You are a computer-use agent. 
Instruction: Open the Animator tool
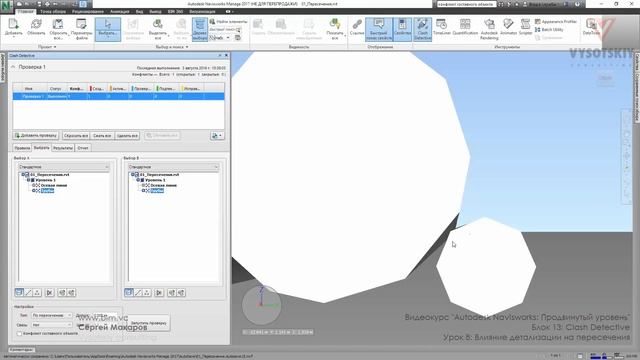click(x=508, y=27)
